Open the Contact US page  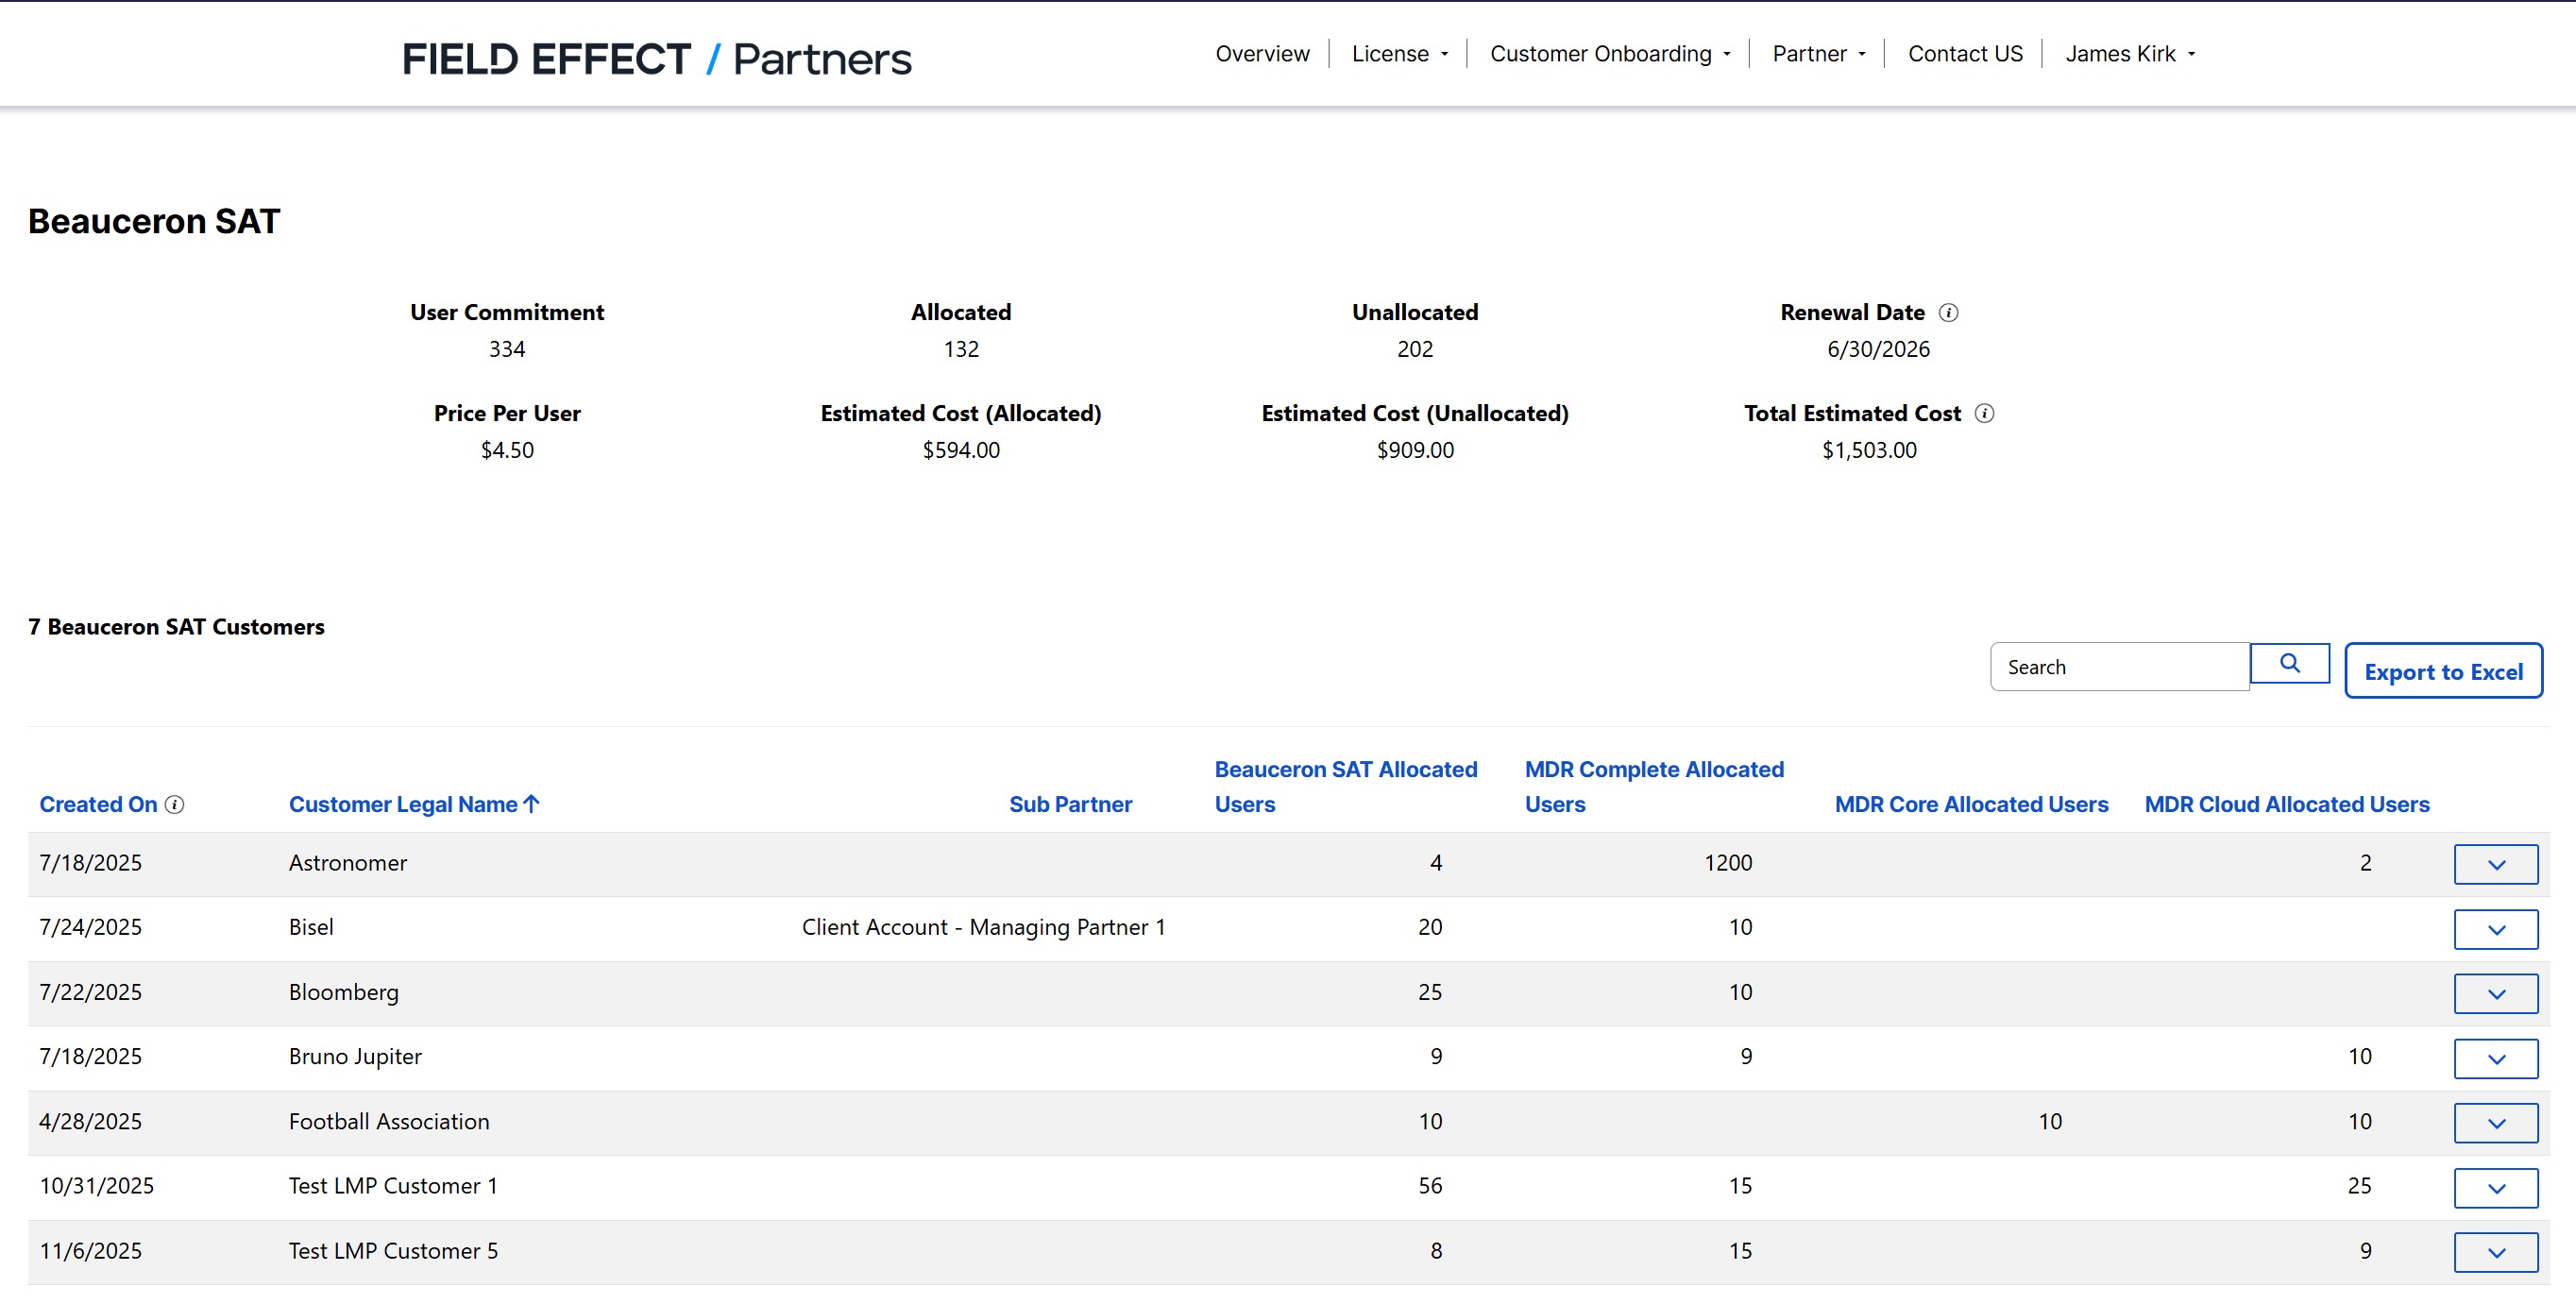[x=1964, y=53]
